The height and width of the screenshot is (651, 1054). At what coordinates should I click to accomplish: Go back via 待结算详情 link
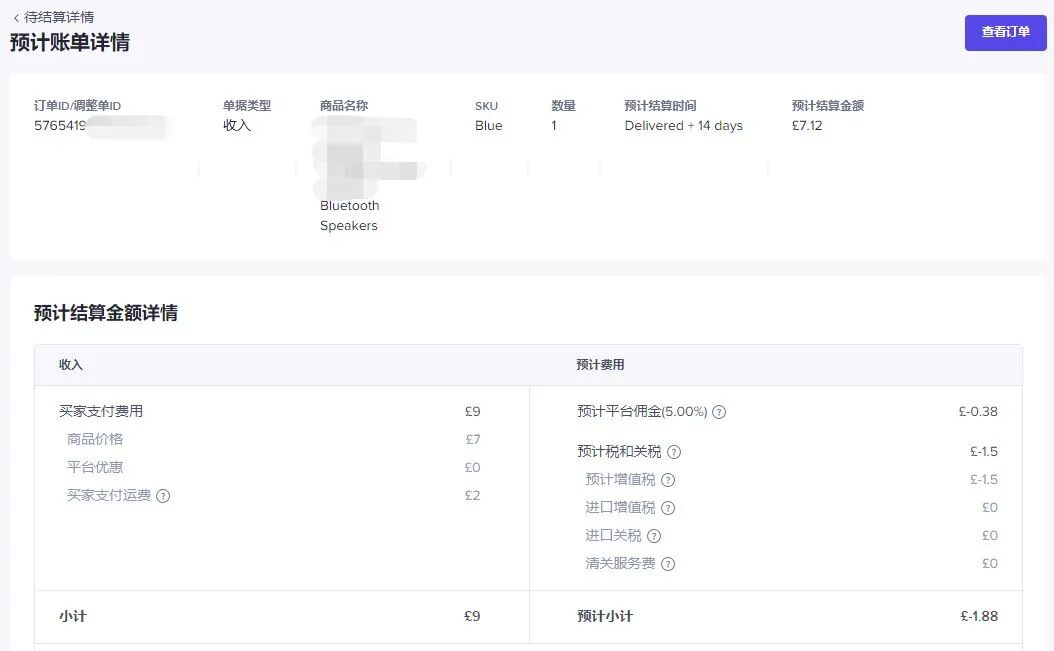(58, 17)
